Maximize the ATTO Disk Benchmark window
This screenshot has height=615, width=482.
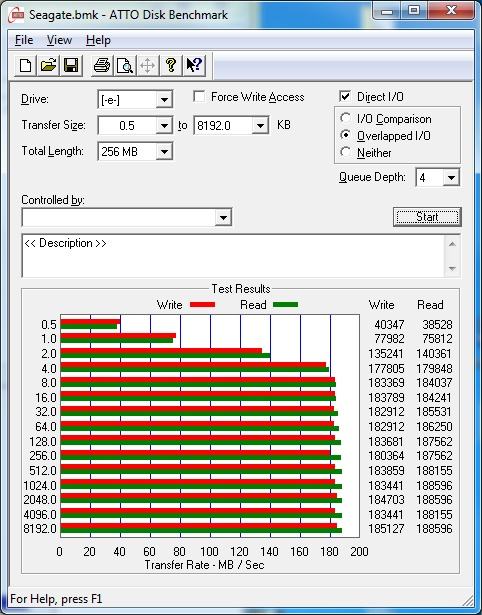[x=414, y=11]
